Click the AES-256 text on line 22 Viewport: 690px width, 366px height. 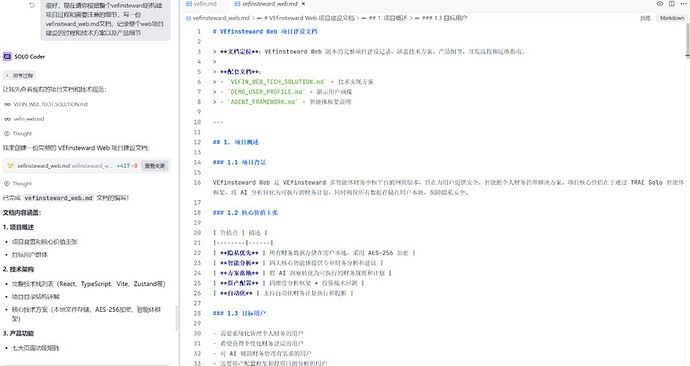point(380,253)
